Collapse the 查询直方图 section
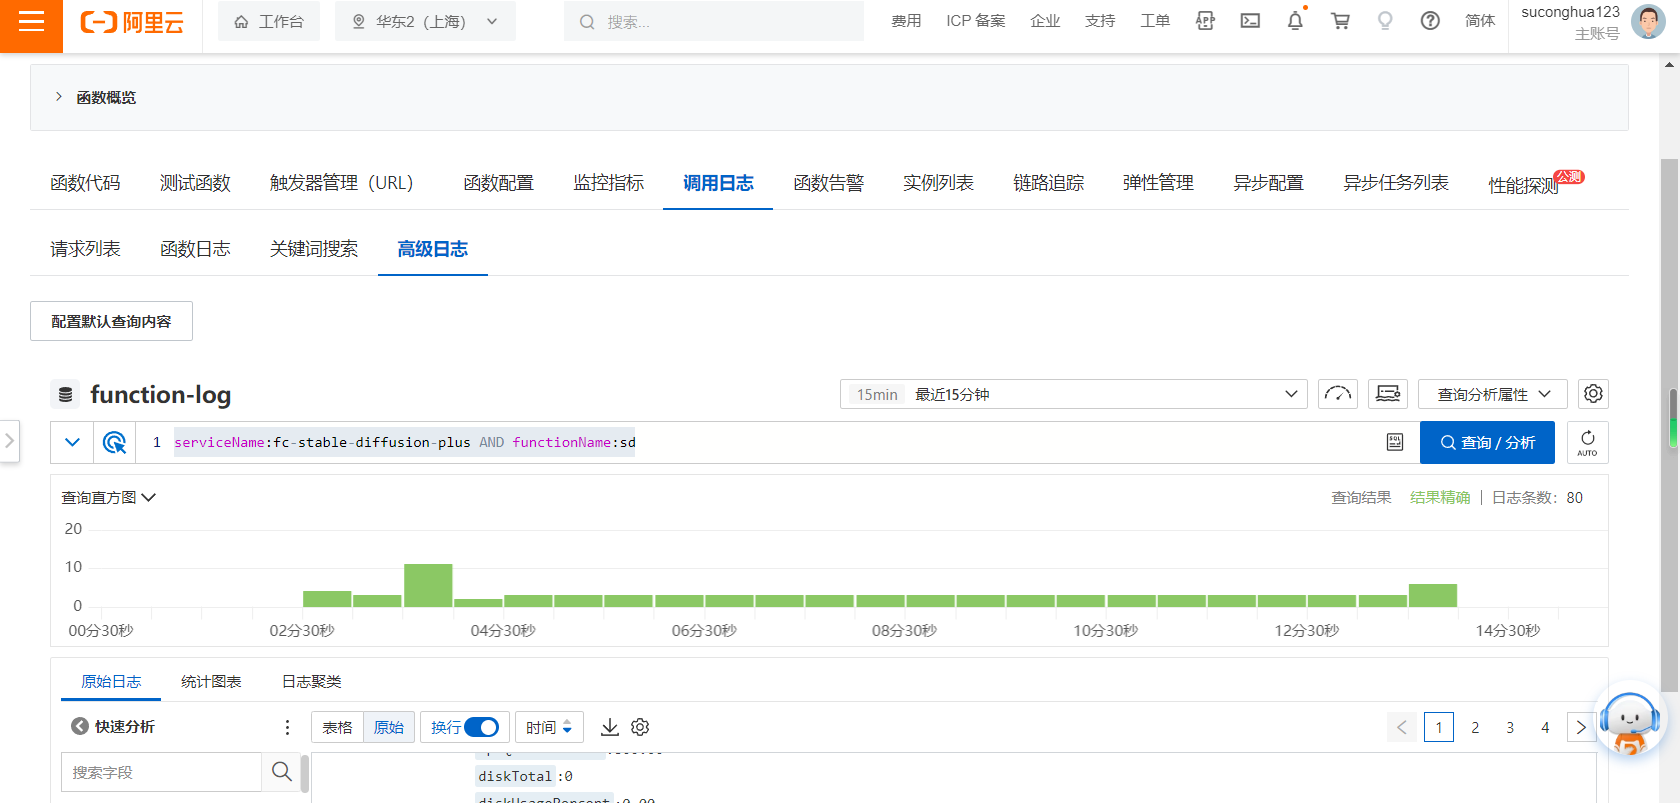Image resolution: width=1680 pixels, height=803 pixels. (x=109, y=497)
